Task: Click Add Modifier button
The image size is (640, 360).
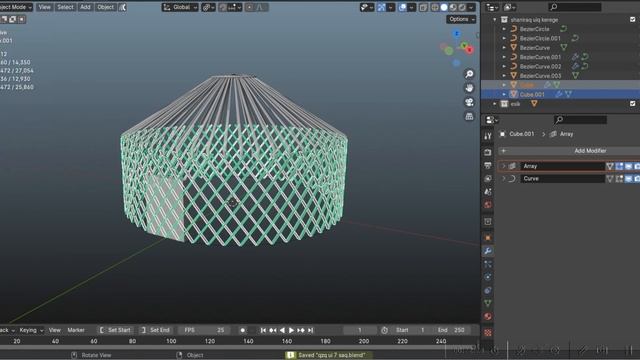Action: pyautogui.click(x=569, y=151)
